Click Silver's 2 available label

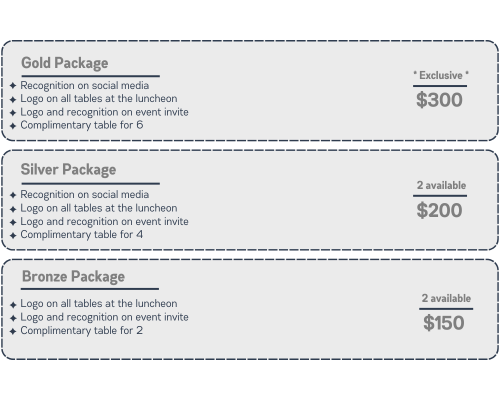tap(441, 185)
